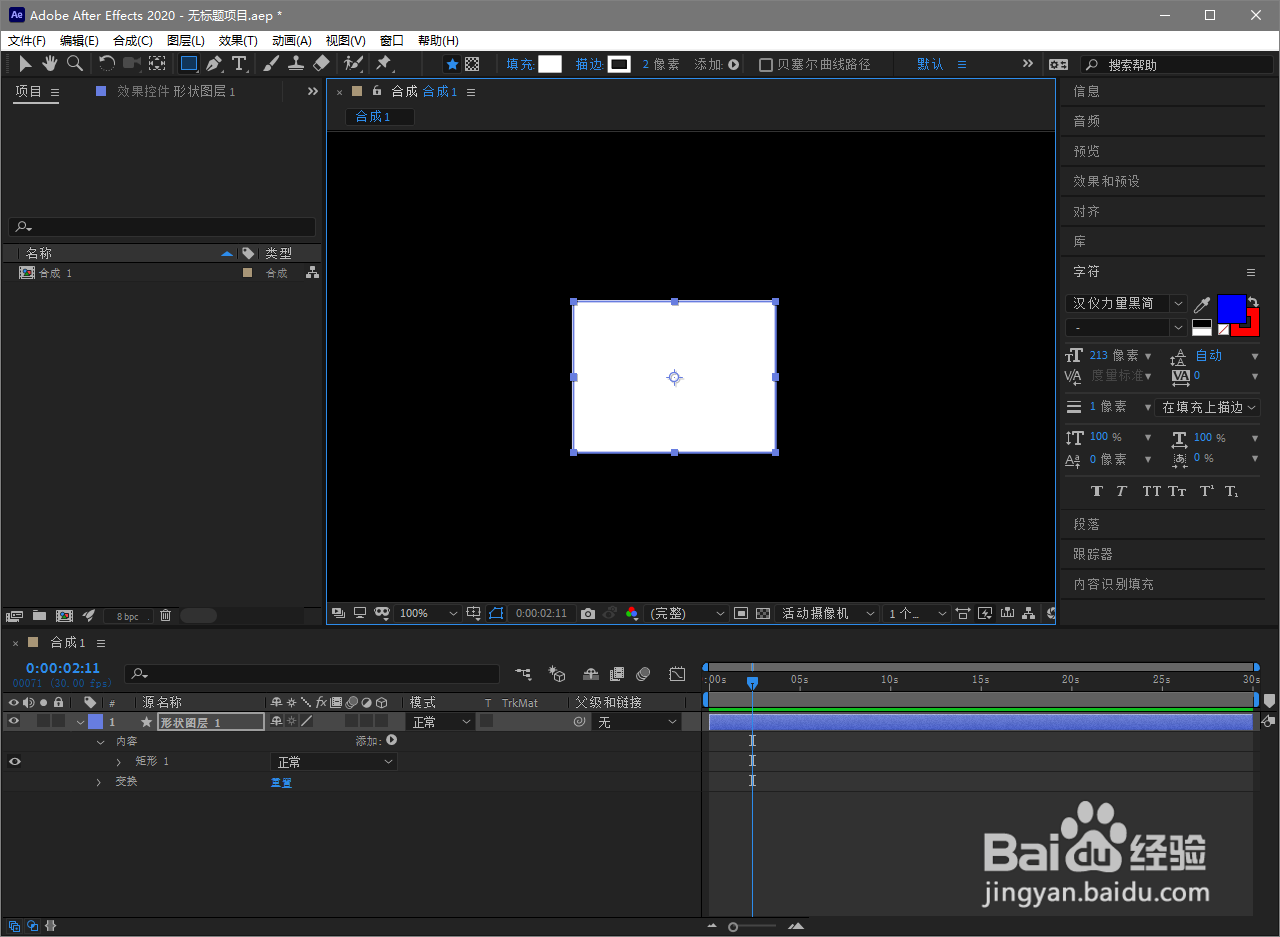Open the 动画(A) menu
1280x937 pixels.
292,41
